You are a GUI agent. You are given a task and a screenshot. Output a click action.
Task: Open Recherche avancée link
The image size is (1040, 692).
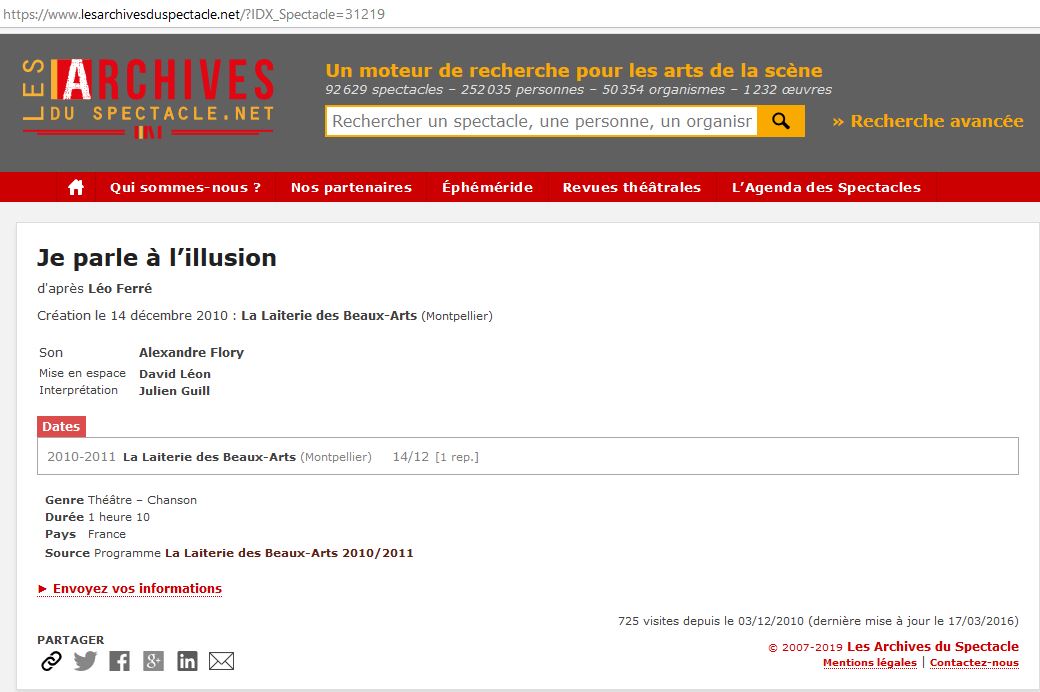(x=927, y=121)
